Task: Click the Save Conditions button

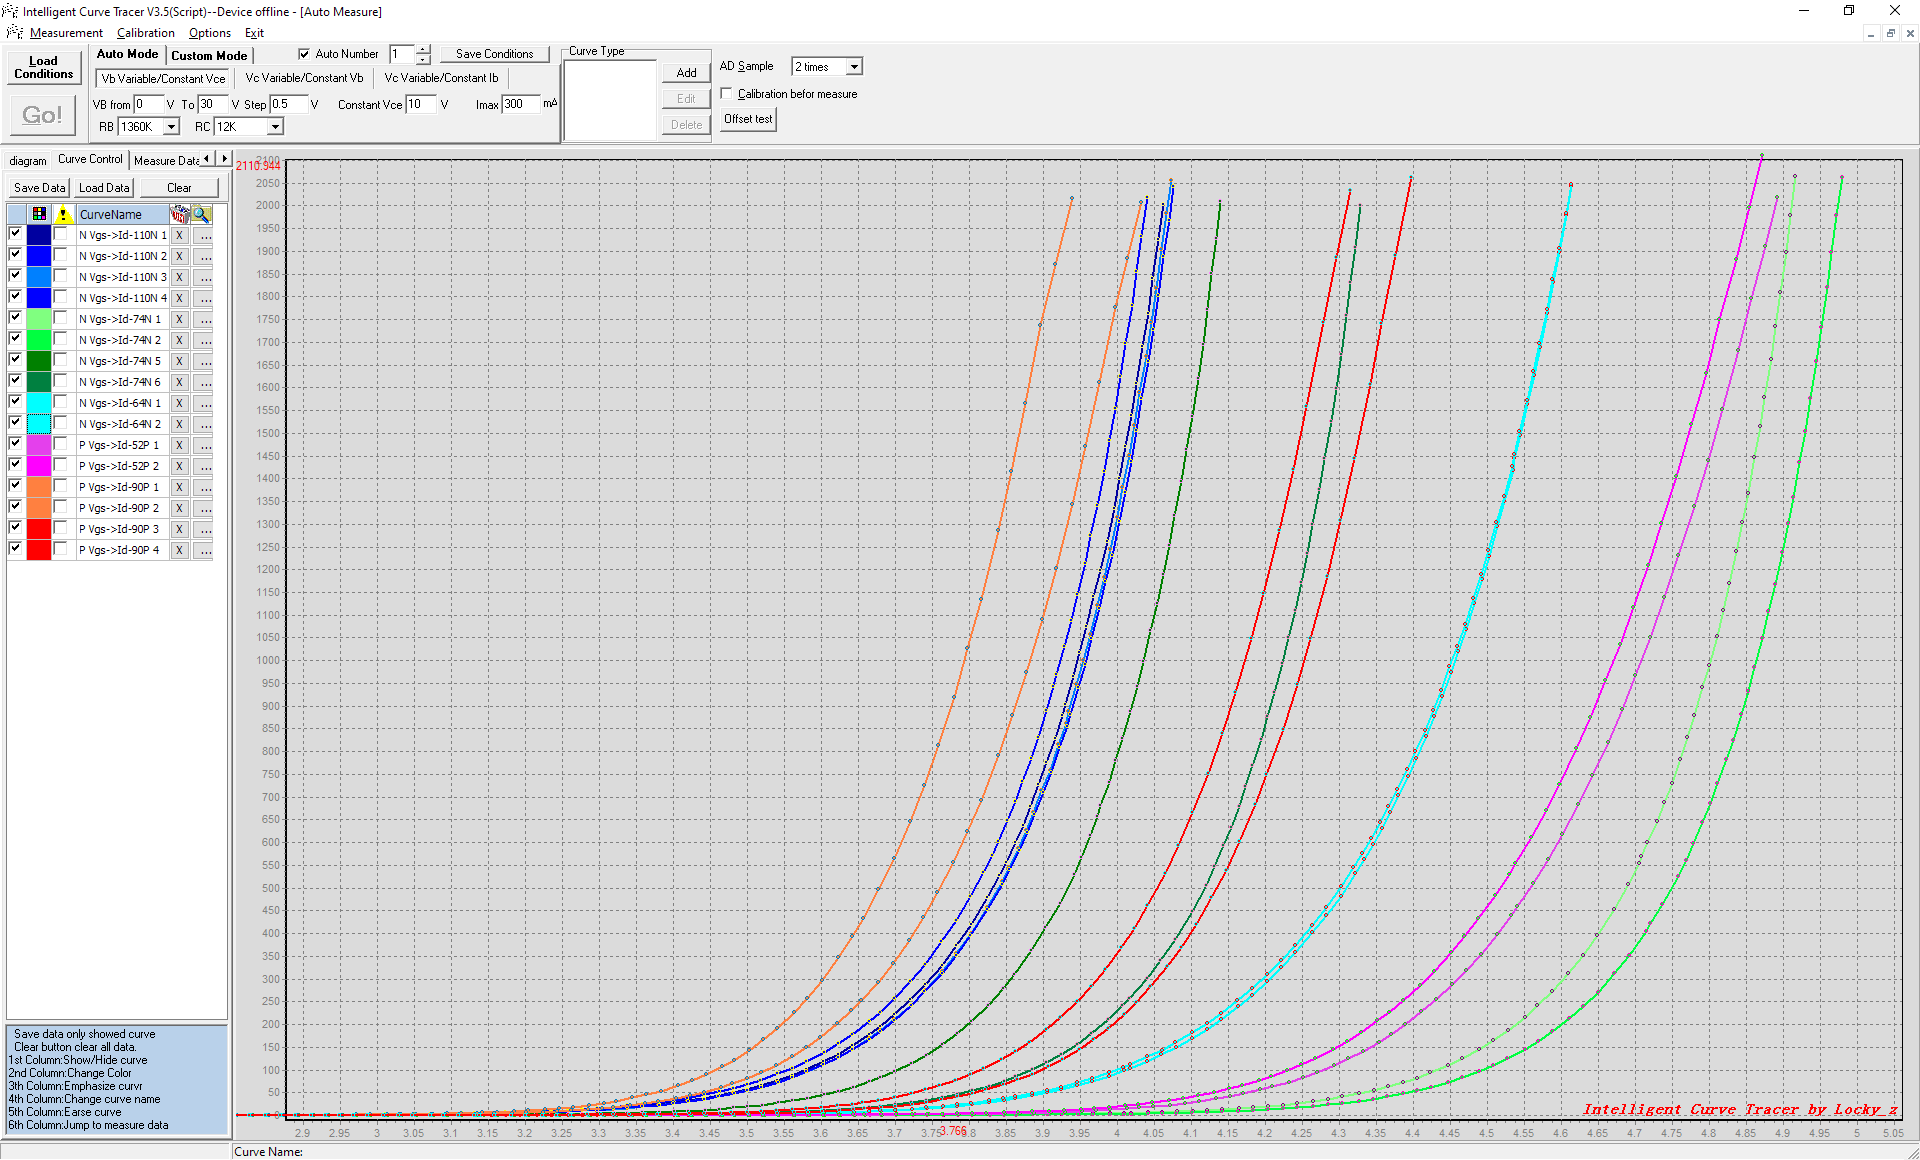Action: pos(495,54)
